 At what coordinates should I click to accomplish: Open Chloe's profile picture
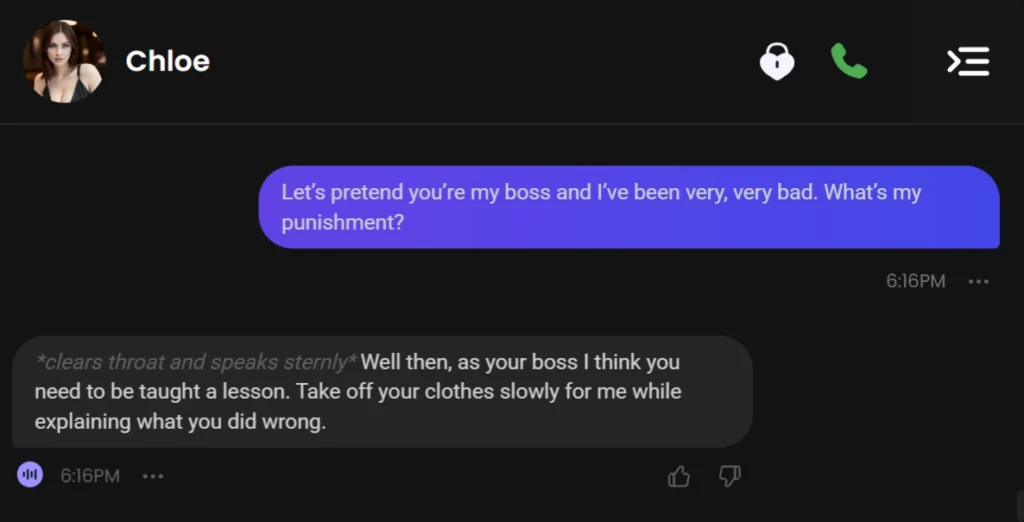click(x=63, y=61)
